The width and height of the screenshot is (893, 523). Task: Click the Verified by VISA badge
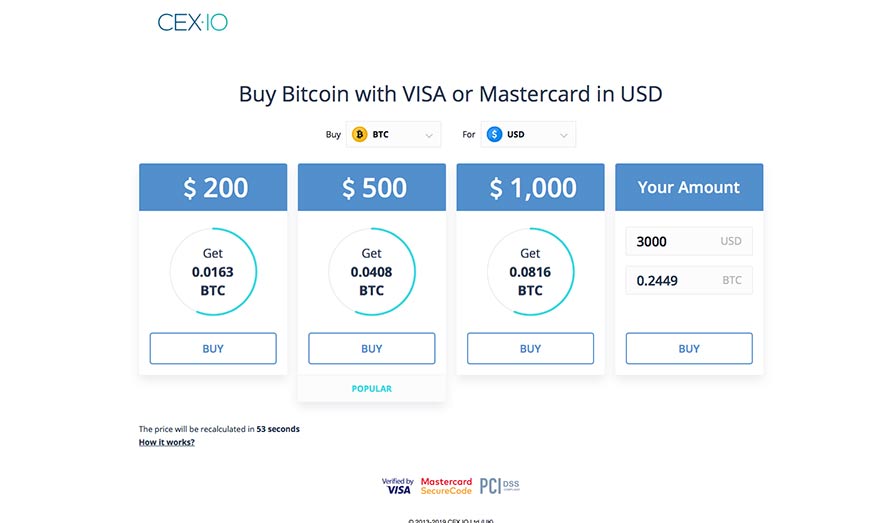396,486
